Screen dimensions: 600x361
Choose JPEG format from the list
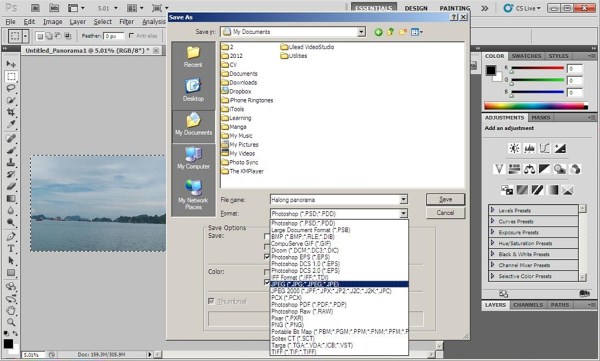339,284
